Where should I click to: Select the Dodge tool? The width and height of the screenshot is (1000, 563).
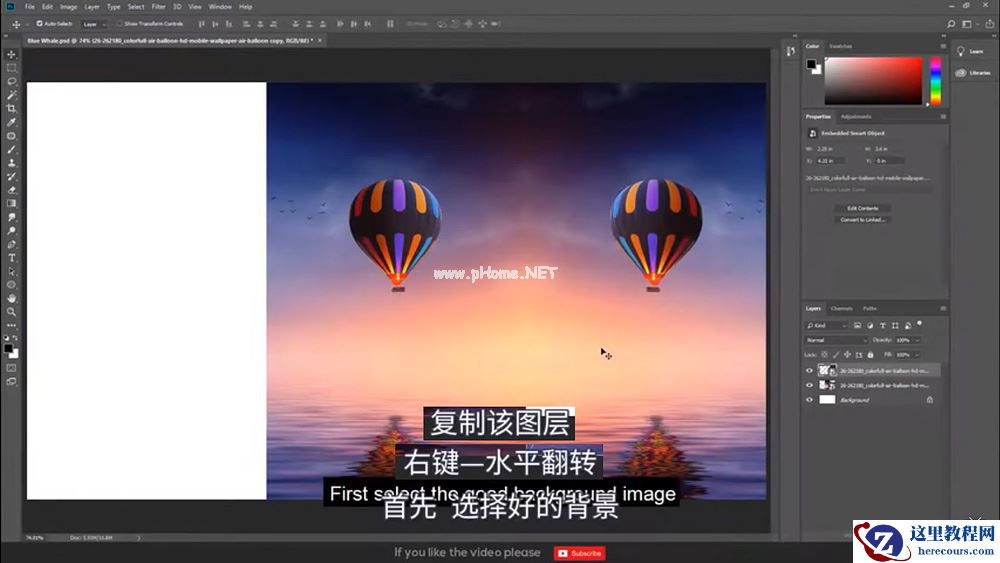(x=11, y=231)
